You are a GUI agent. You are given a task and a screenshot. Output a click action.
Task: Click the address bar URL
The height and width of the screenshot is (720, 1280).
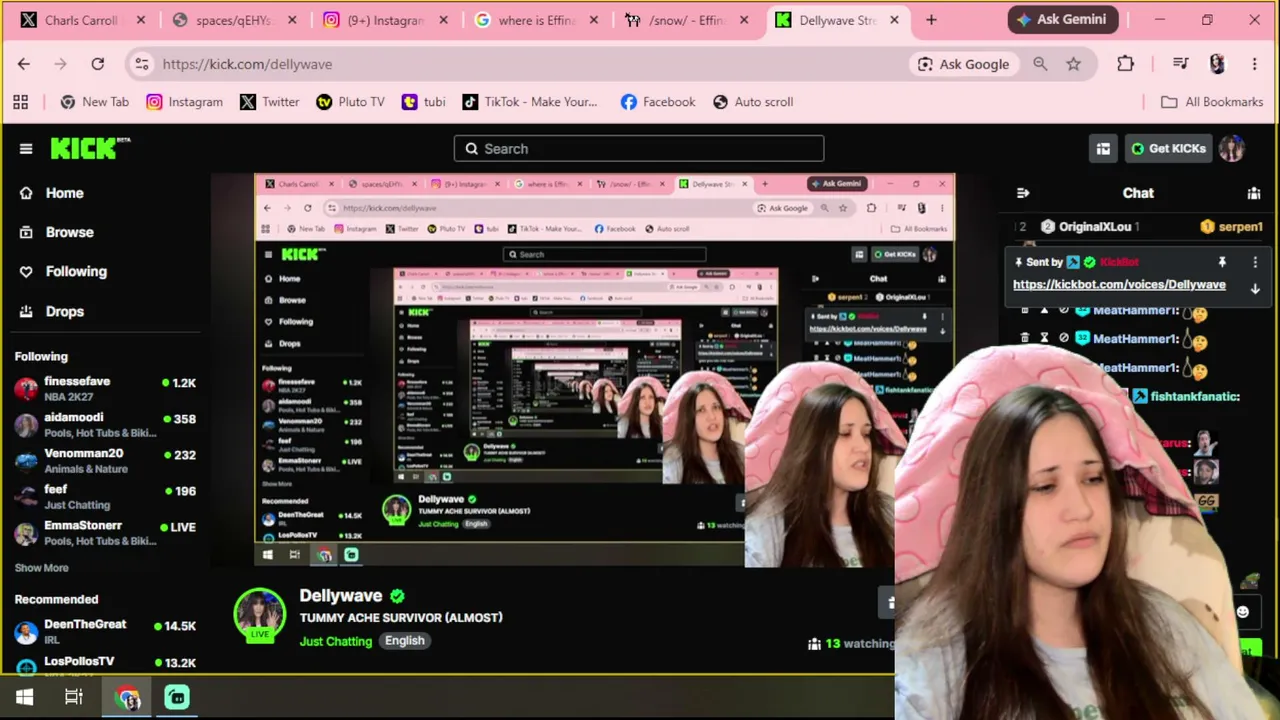[247, 64]
